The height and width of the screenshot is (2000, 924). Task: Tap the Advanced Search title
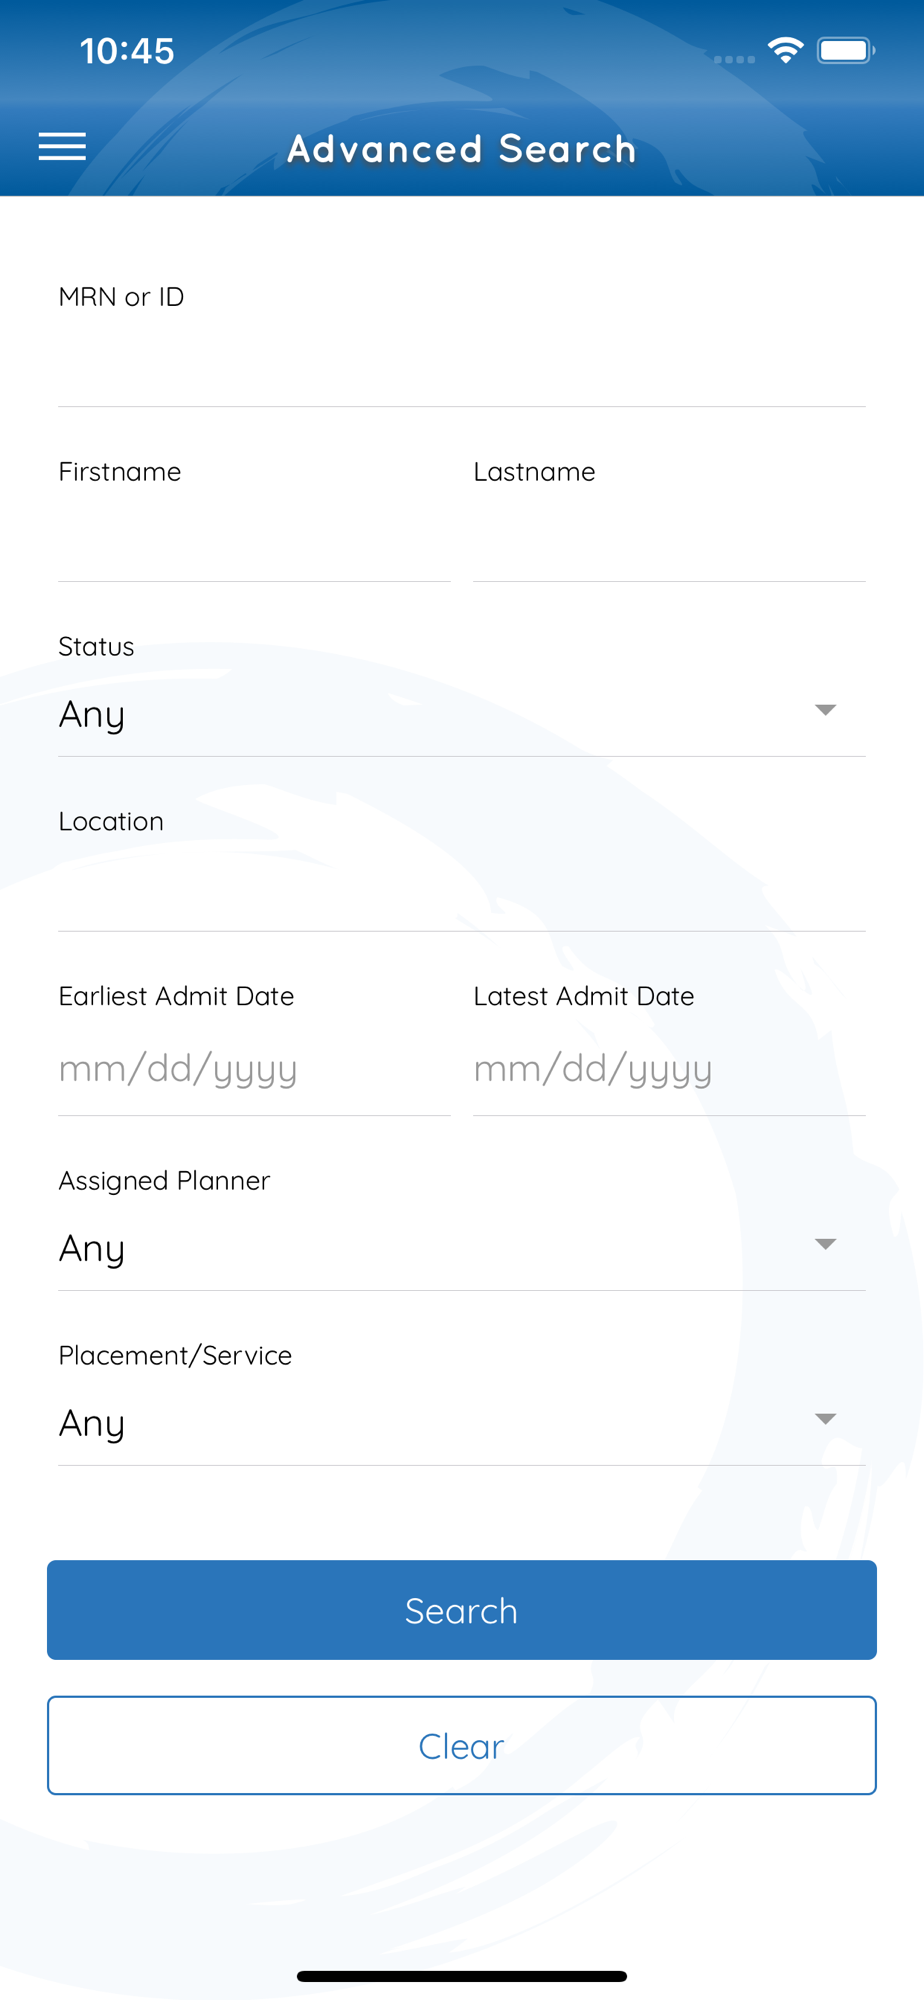click(462, 149)
